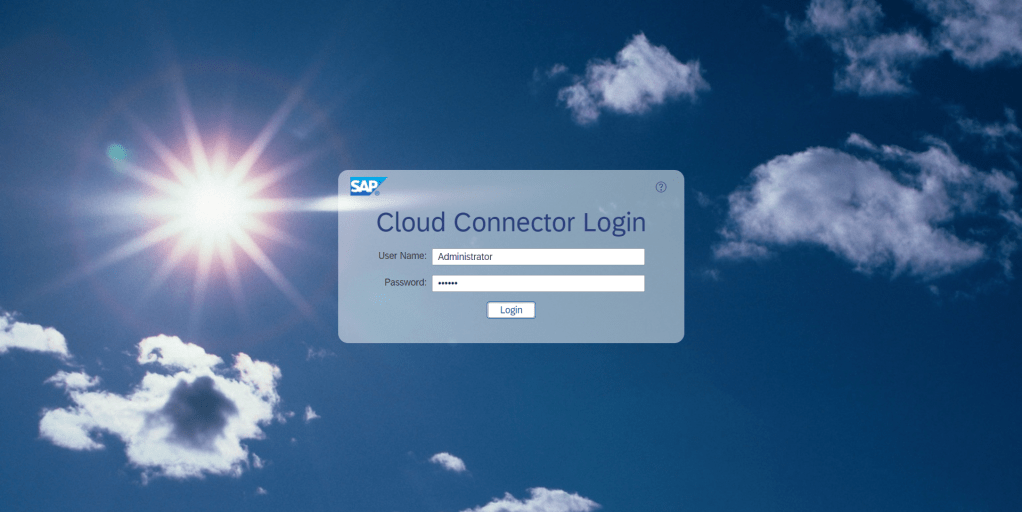
Task: Click the SAP logo
Action: click(367, 186)
